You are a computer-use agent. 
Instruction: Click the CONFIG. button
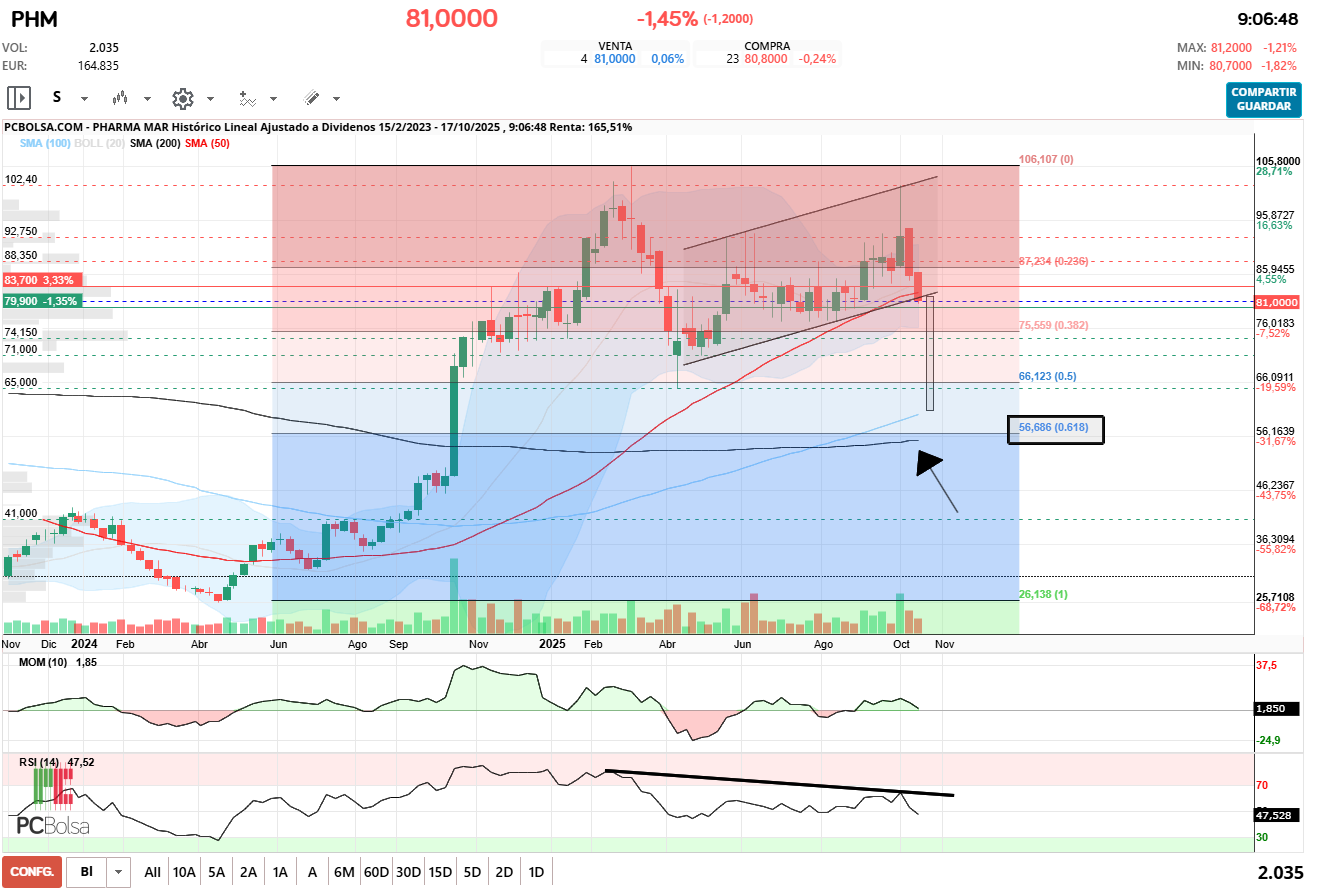32,872
